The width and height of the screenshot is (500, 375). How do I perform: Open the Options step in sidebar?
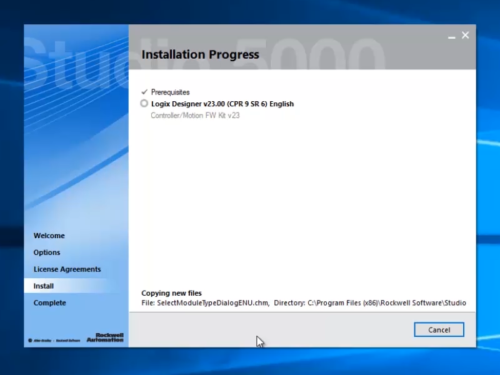tap(47, 252)
